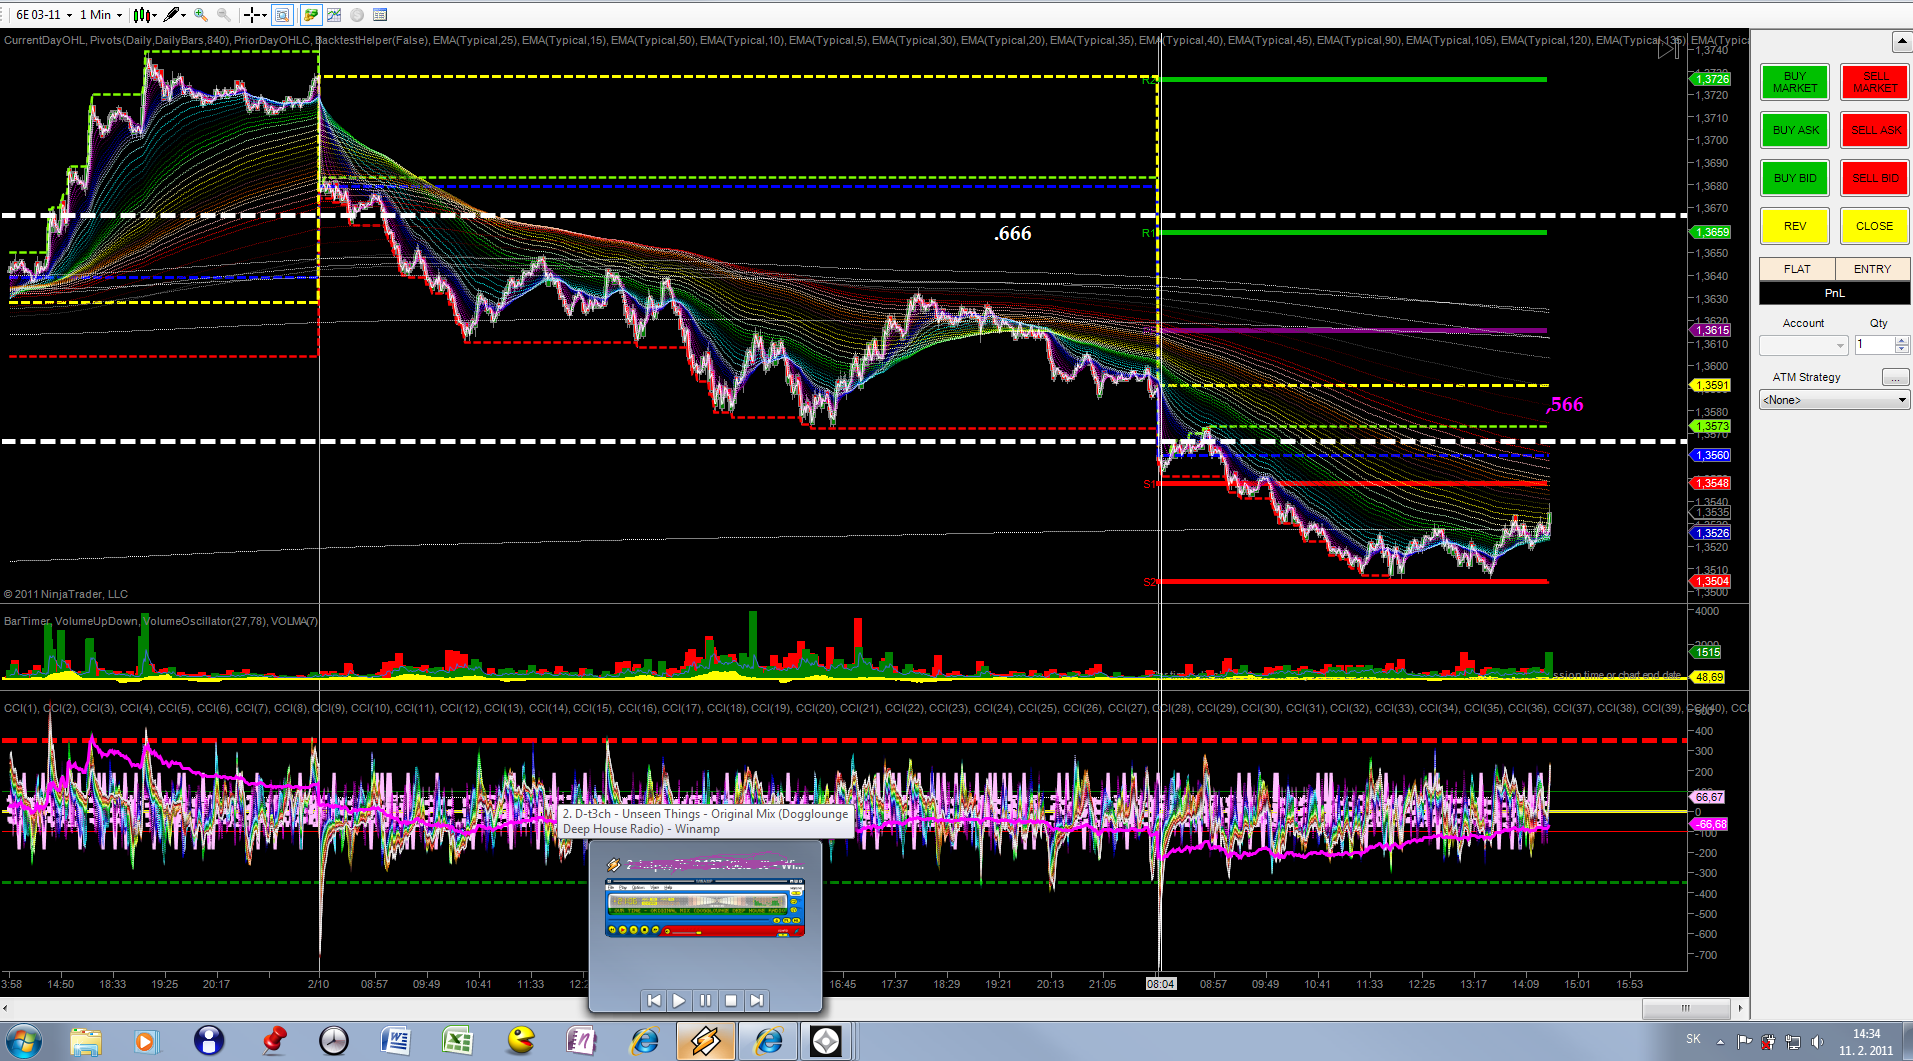Screen dimensions: 1913x1061
Task: Toggle the data box magnifier icon
Action: pos(282,15)
